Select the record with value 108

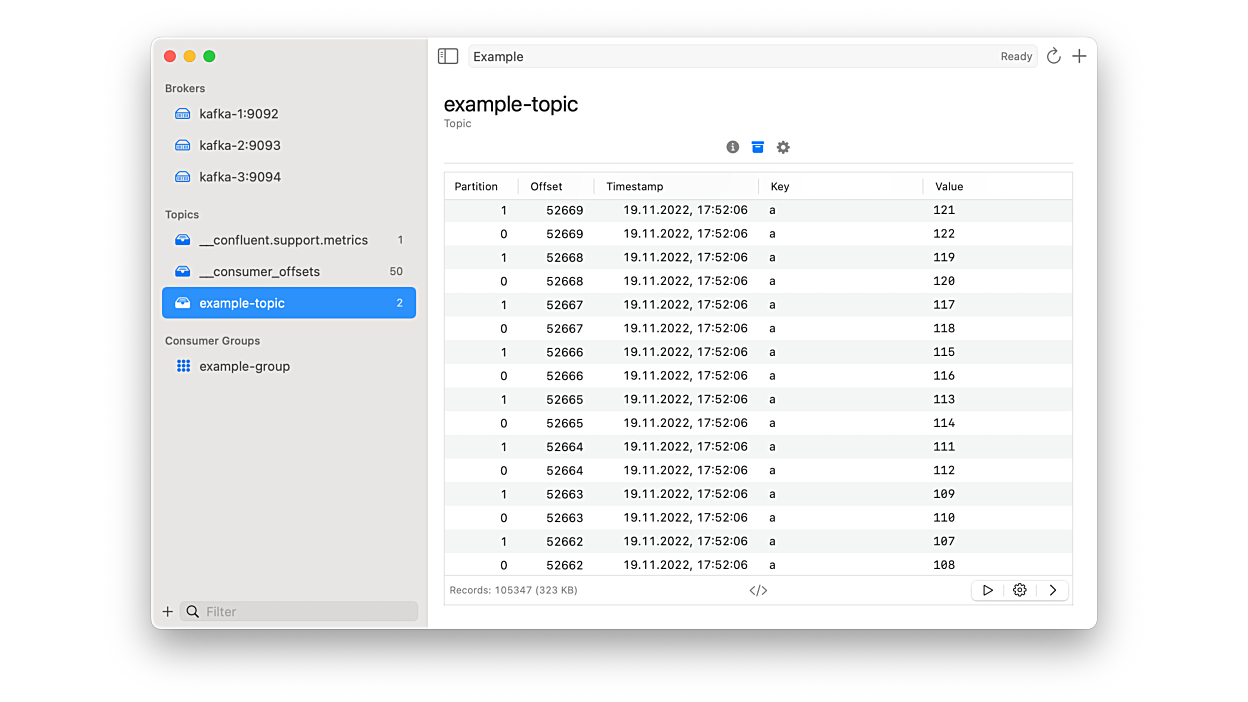[x=758, y=564]
